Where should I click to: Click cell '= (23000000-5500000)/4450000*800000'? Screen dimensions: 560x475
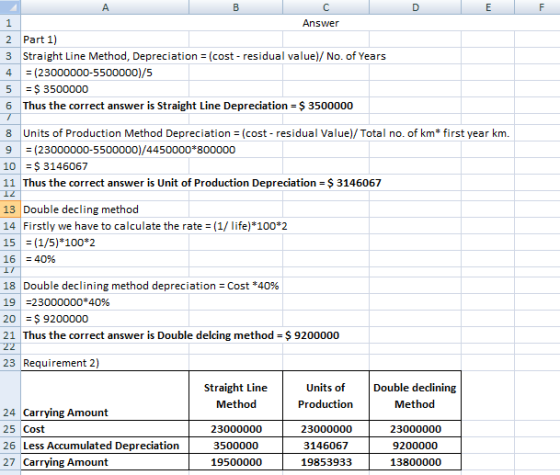tap(130, 150)
